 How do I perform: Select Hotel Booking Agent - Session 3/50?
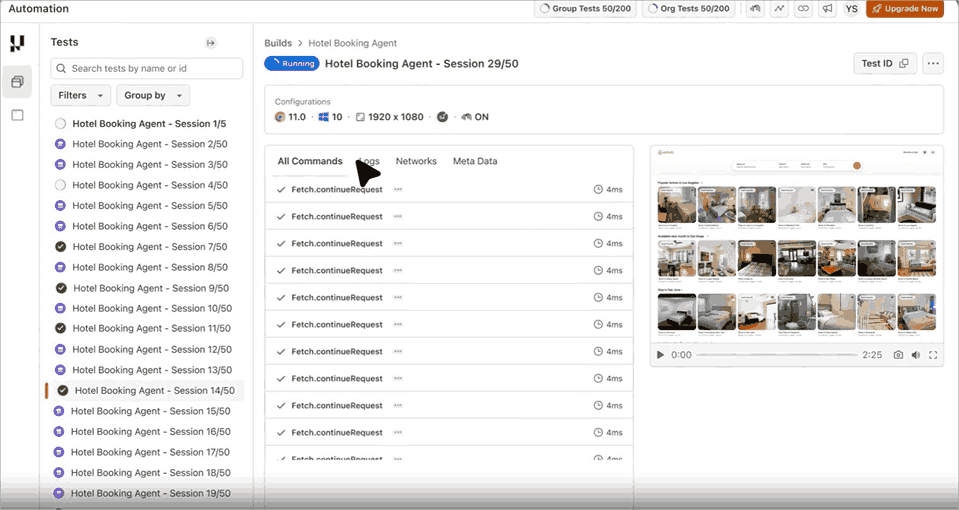(x=150, y=164)
